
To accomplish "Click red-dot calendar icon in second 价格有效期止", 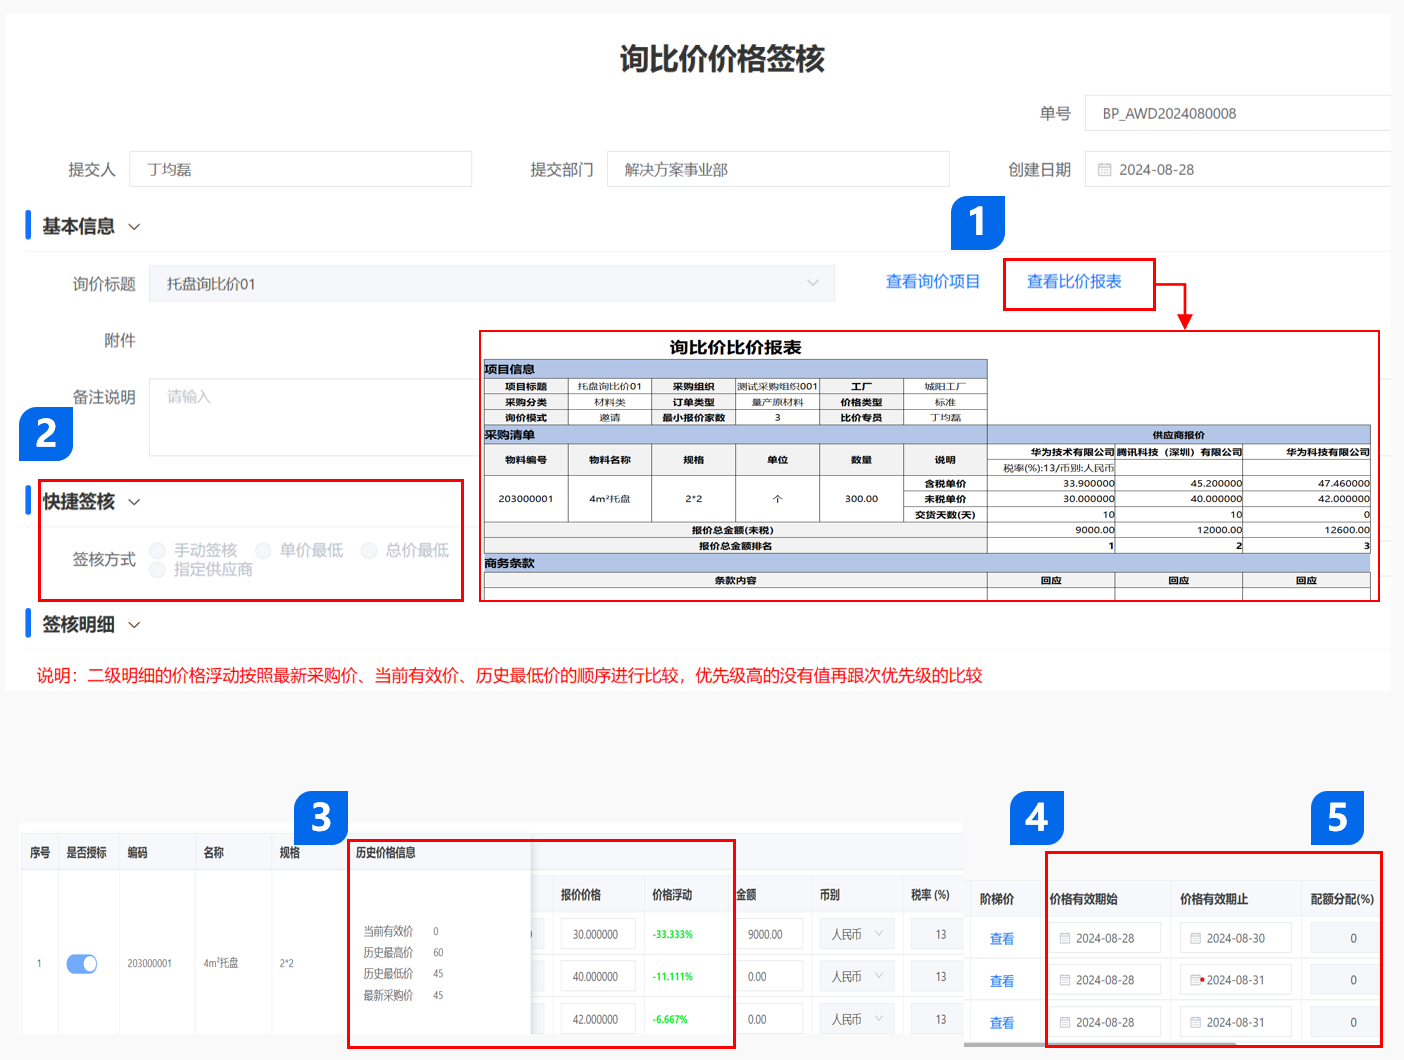I will pos(1196,980).
